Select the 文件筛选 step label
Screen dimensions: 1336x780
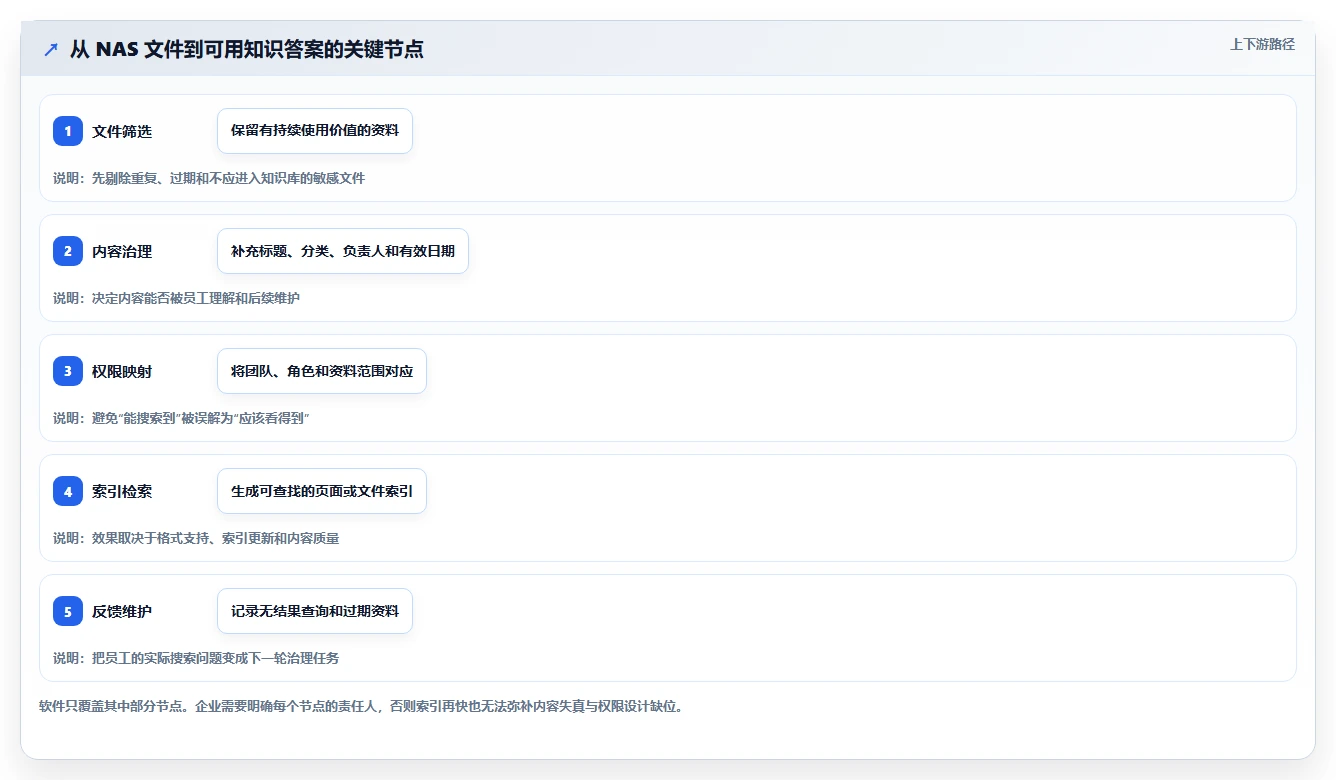122,131
